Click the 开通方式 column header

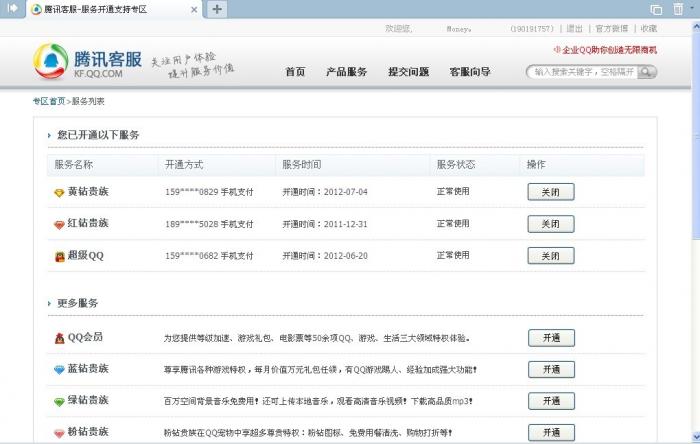[x=184, y=165]
